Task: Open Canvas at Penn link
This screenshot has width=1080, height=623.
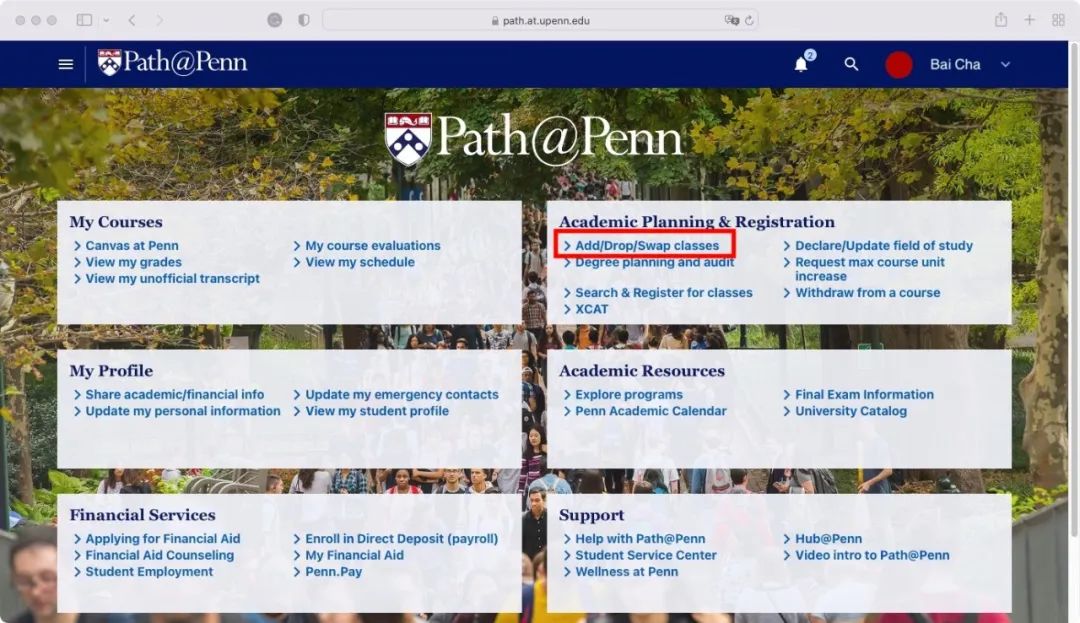Action: click(x=132, y=245)
